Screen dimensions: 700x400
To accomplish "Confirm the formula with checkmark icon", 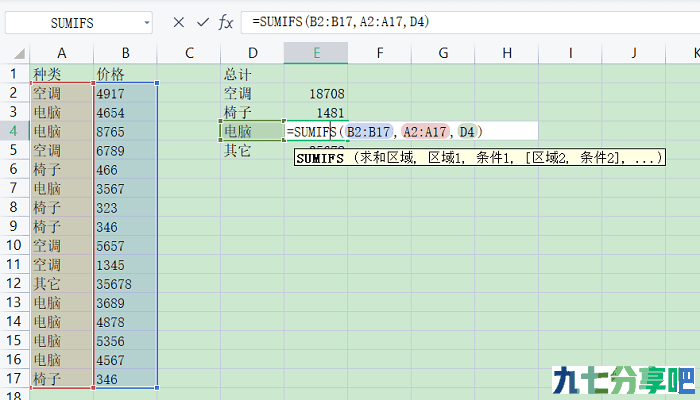I will [203, 22].
